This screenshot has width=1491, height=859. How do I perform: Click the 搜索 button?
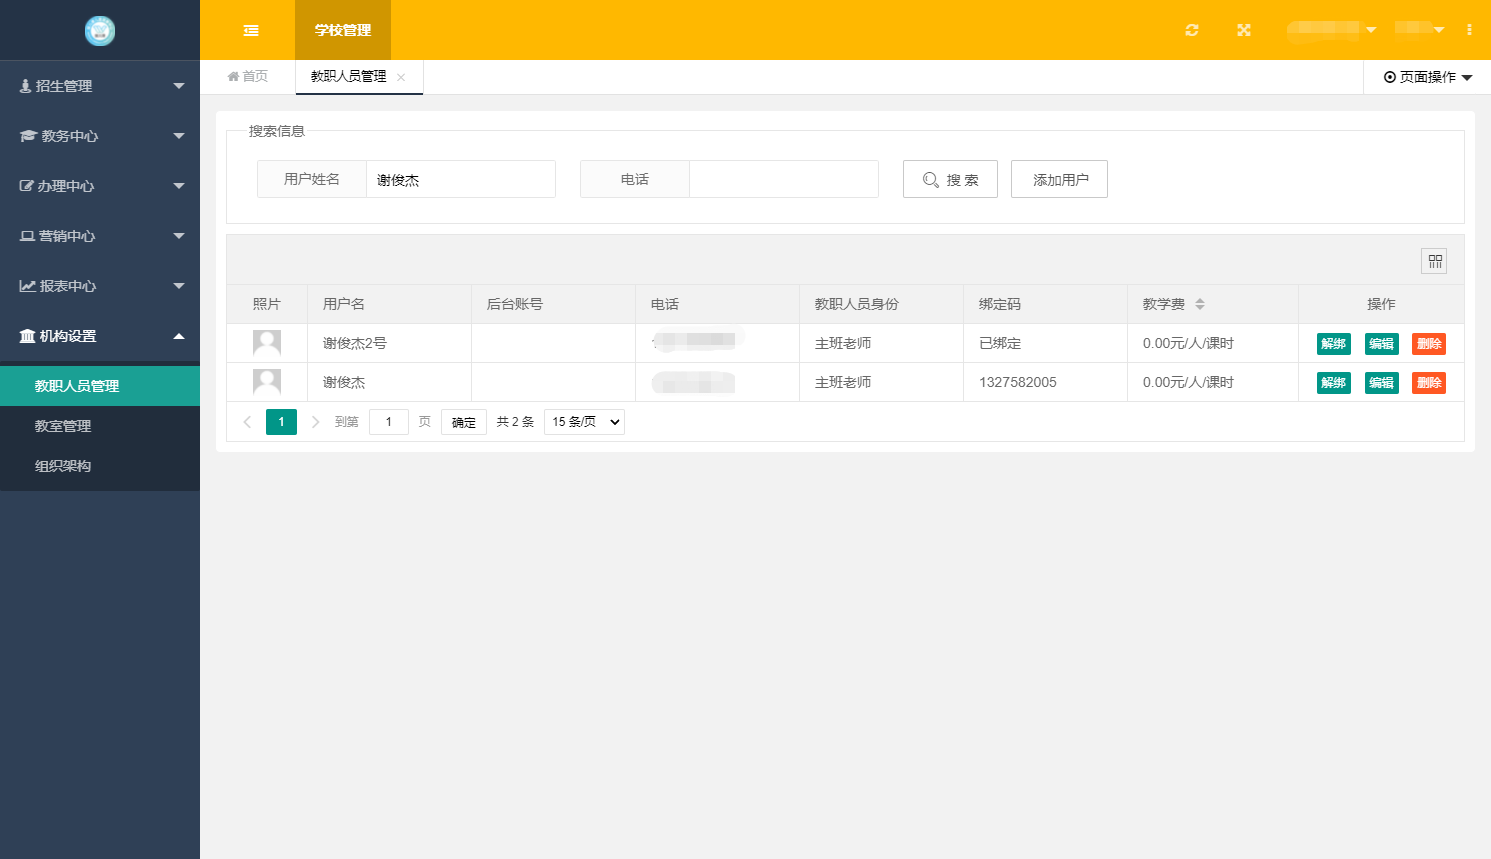point(950,179)
